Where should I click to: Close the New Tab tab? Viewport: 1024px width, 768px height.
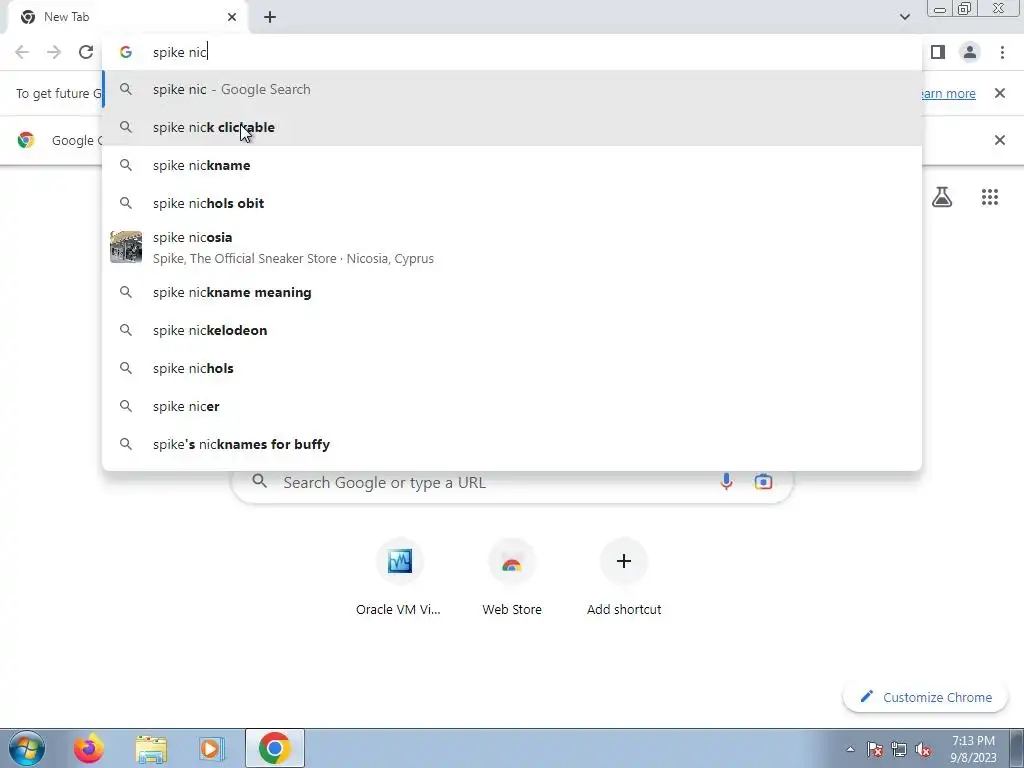pyautogui.click(x=232, y=17)
